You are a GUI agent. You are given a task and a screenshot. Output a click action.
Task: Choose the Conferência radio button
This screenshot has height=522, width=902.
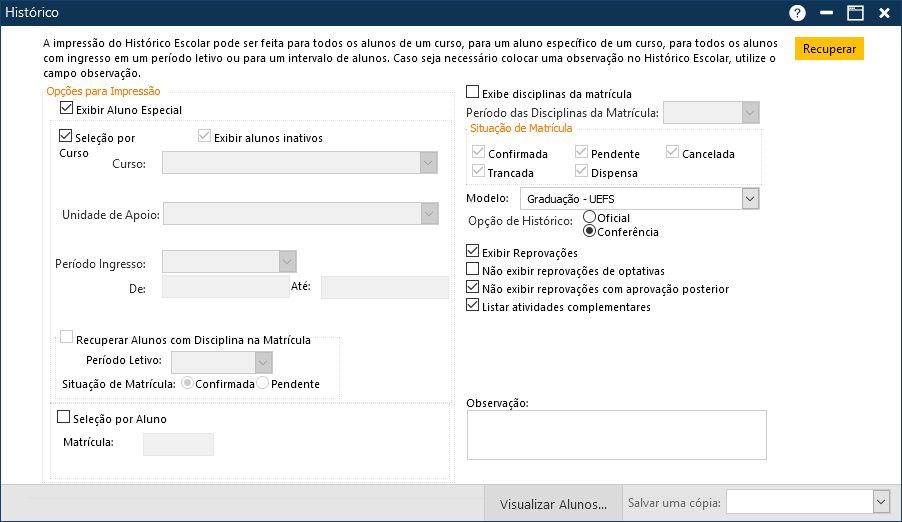click(x=590, y=231)
